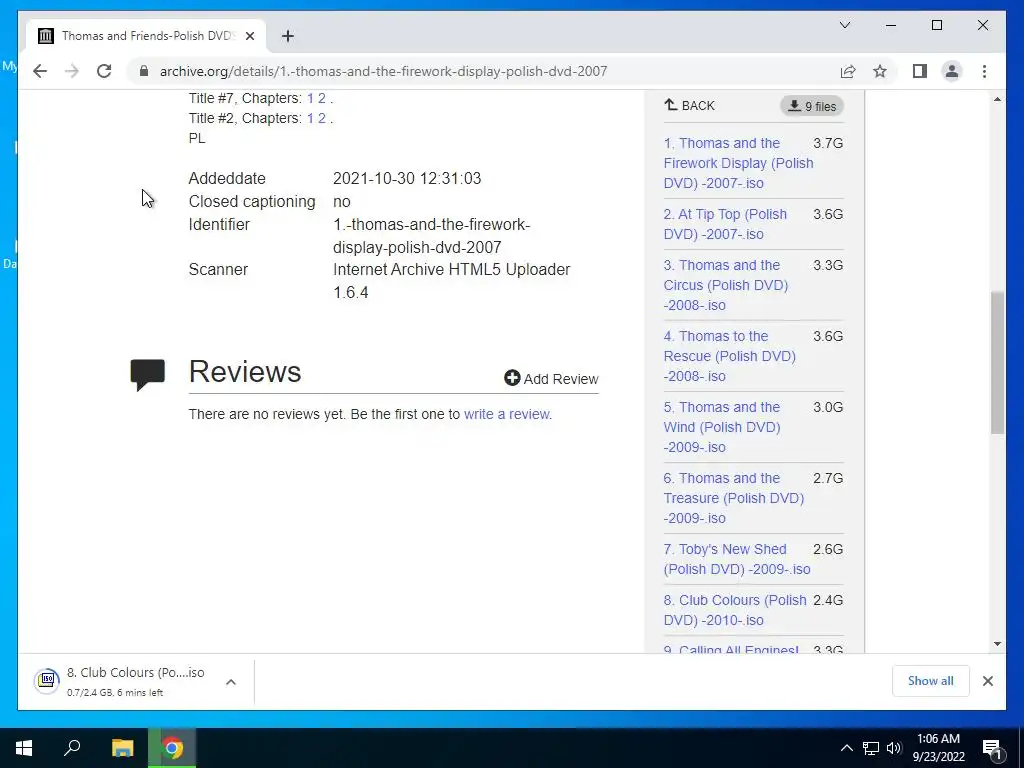Click the Identifier value text
The image size is (1024, 768).
[x=432, y=236]
